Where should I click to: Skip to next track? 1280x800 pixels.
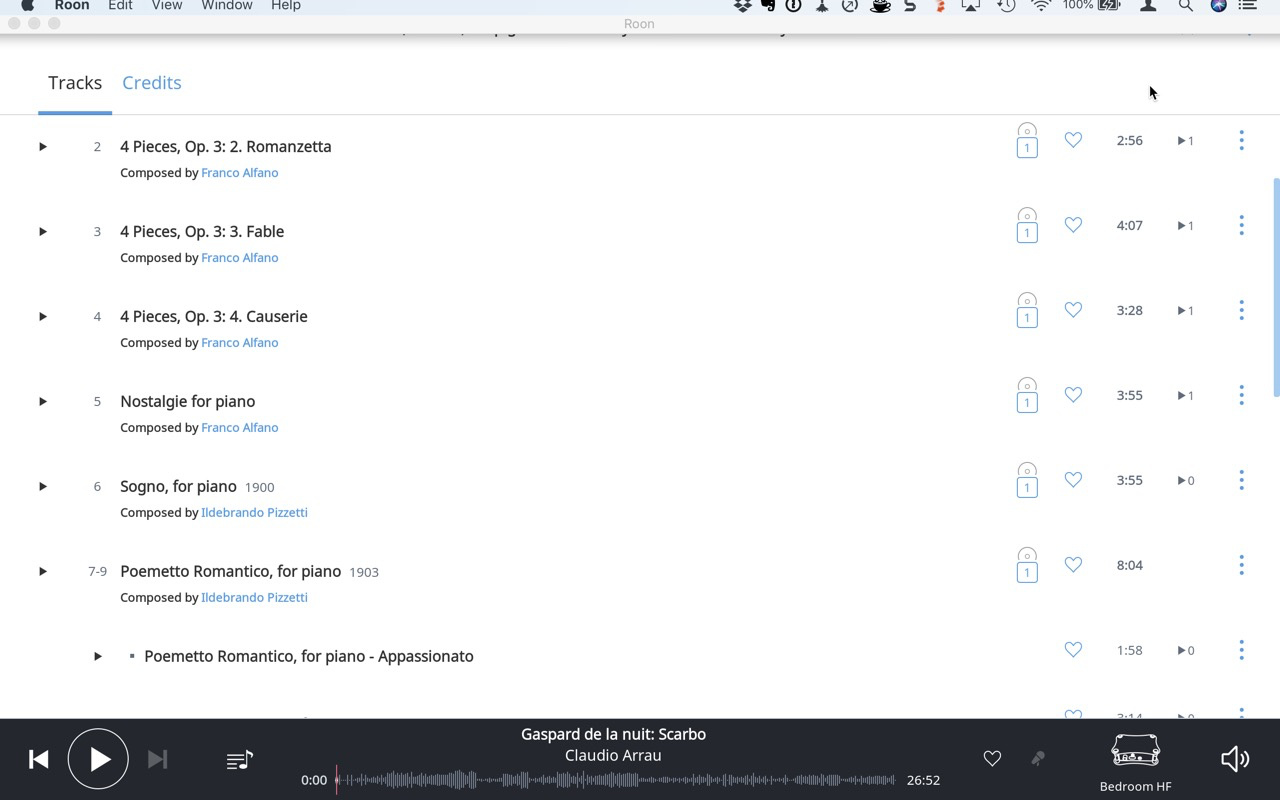click(157, 760)
